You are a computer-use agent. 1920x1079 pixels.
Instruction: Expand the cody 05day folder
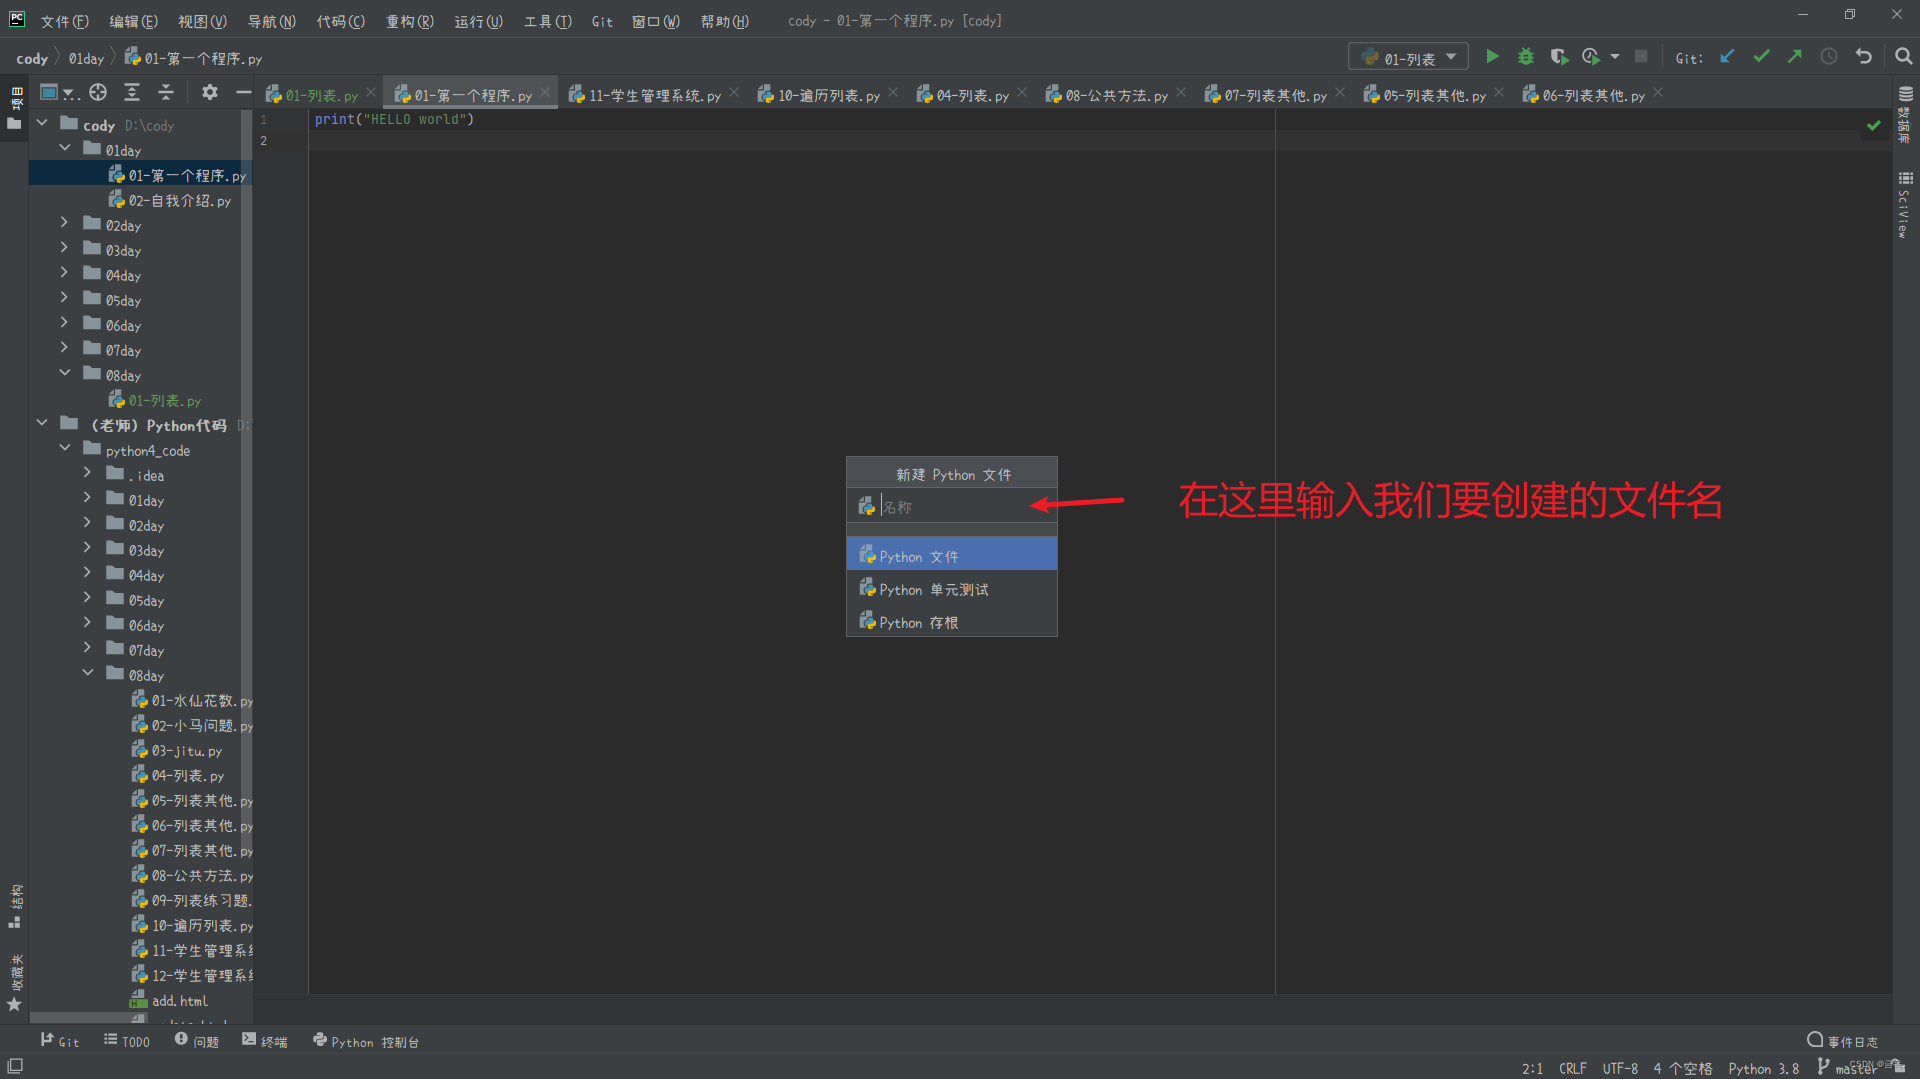tap(65, 298)
